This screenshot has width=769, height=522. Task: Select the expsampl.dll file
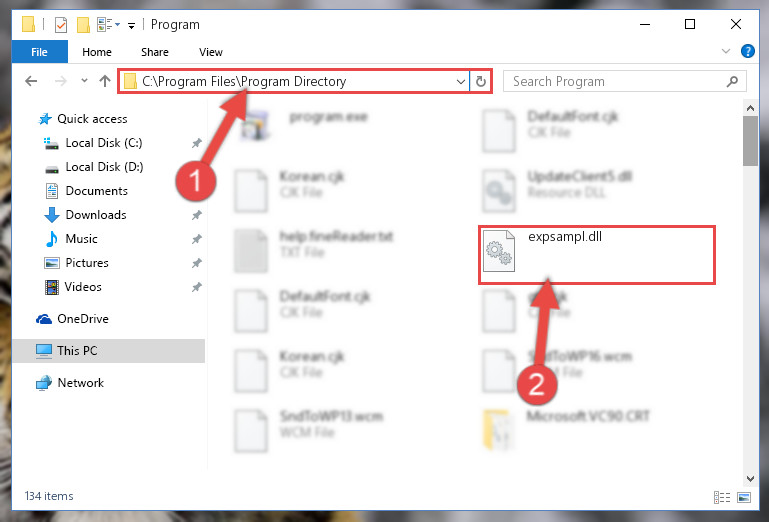[x=596, y=254]
